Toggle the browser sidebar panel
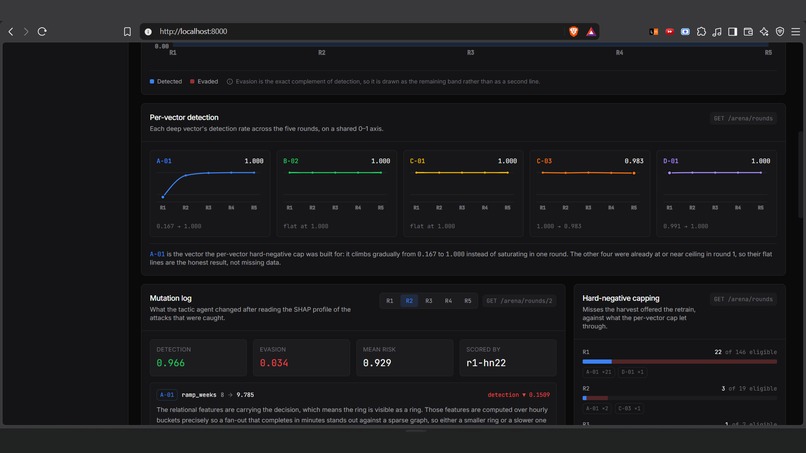Viewport: 806px width, 453px height. (732, 31)
